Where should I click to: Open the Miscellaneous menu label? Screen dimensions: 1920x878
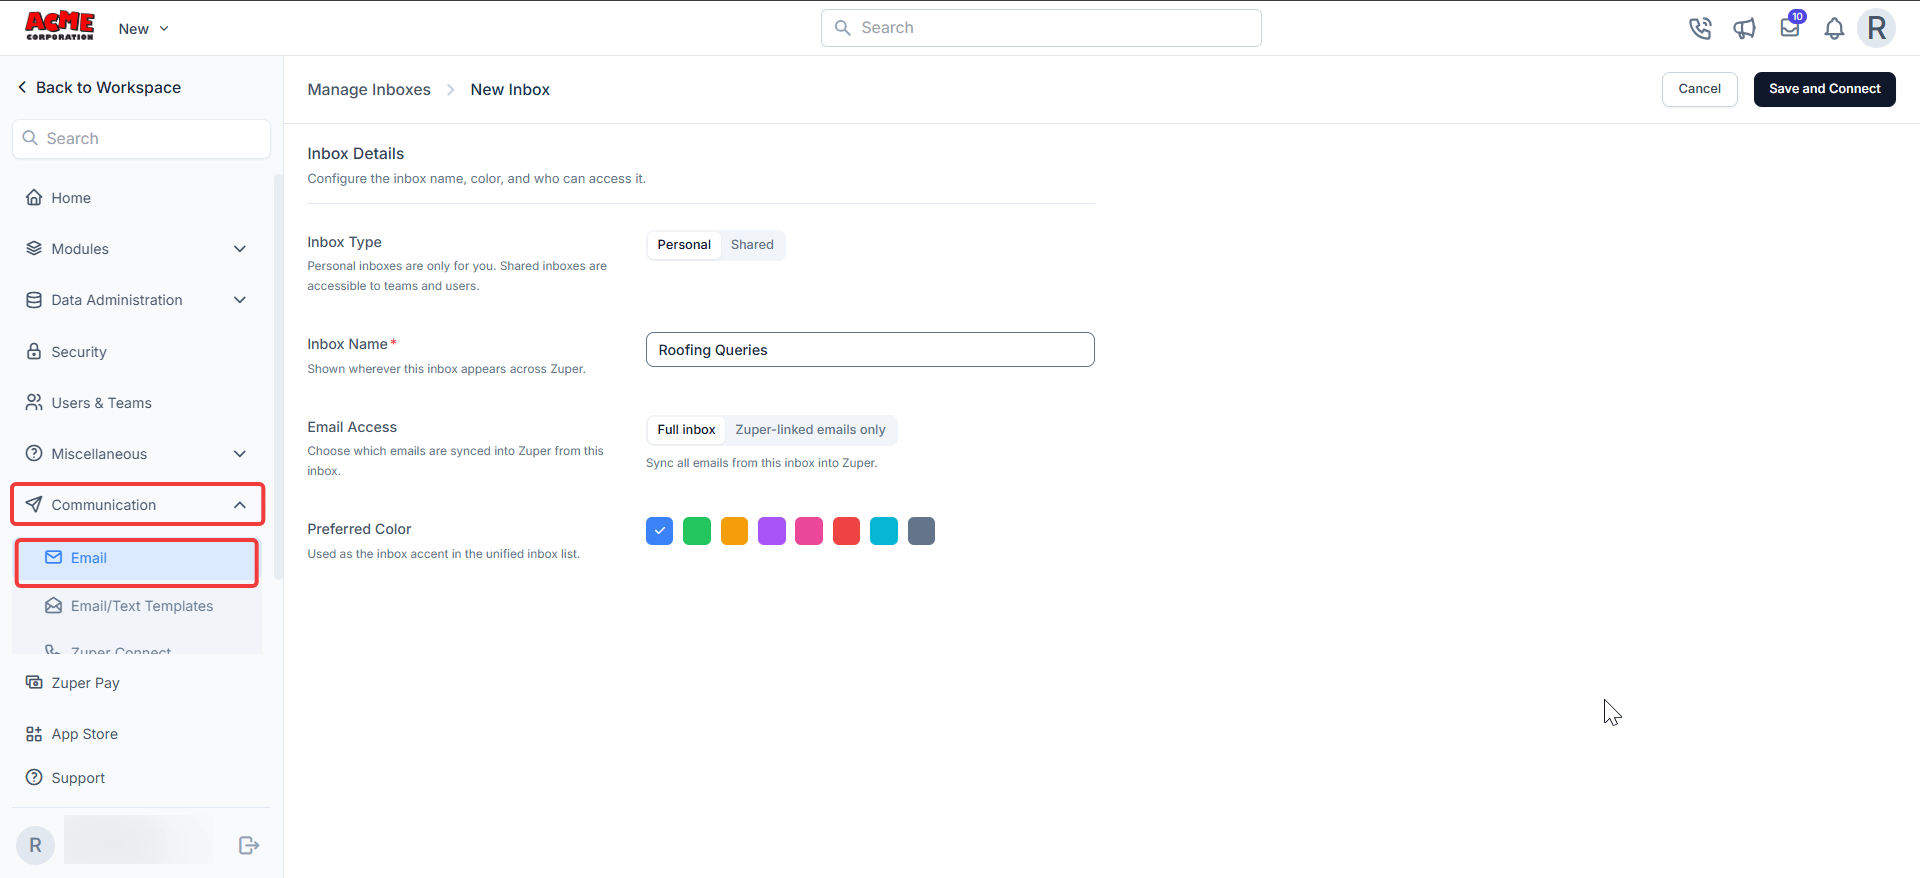pyautogui.click(x=99, y=453)
